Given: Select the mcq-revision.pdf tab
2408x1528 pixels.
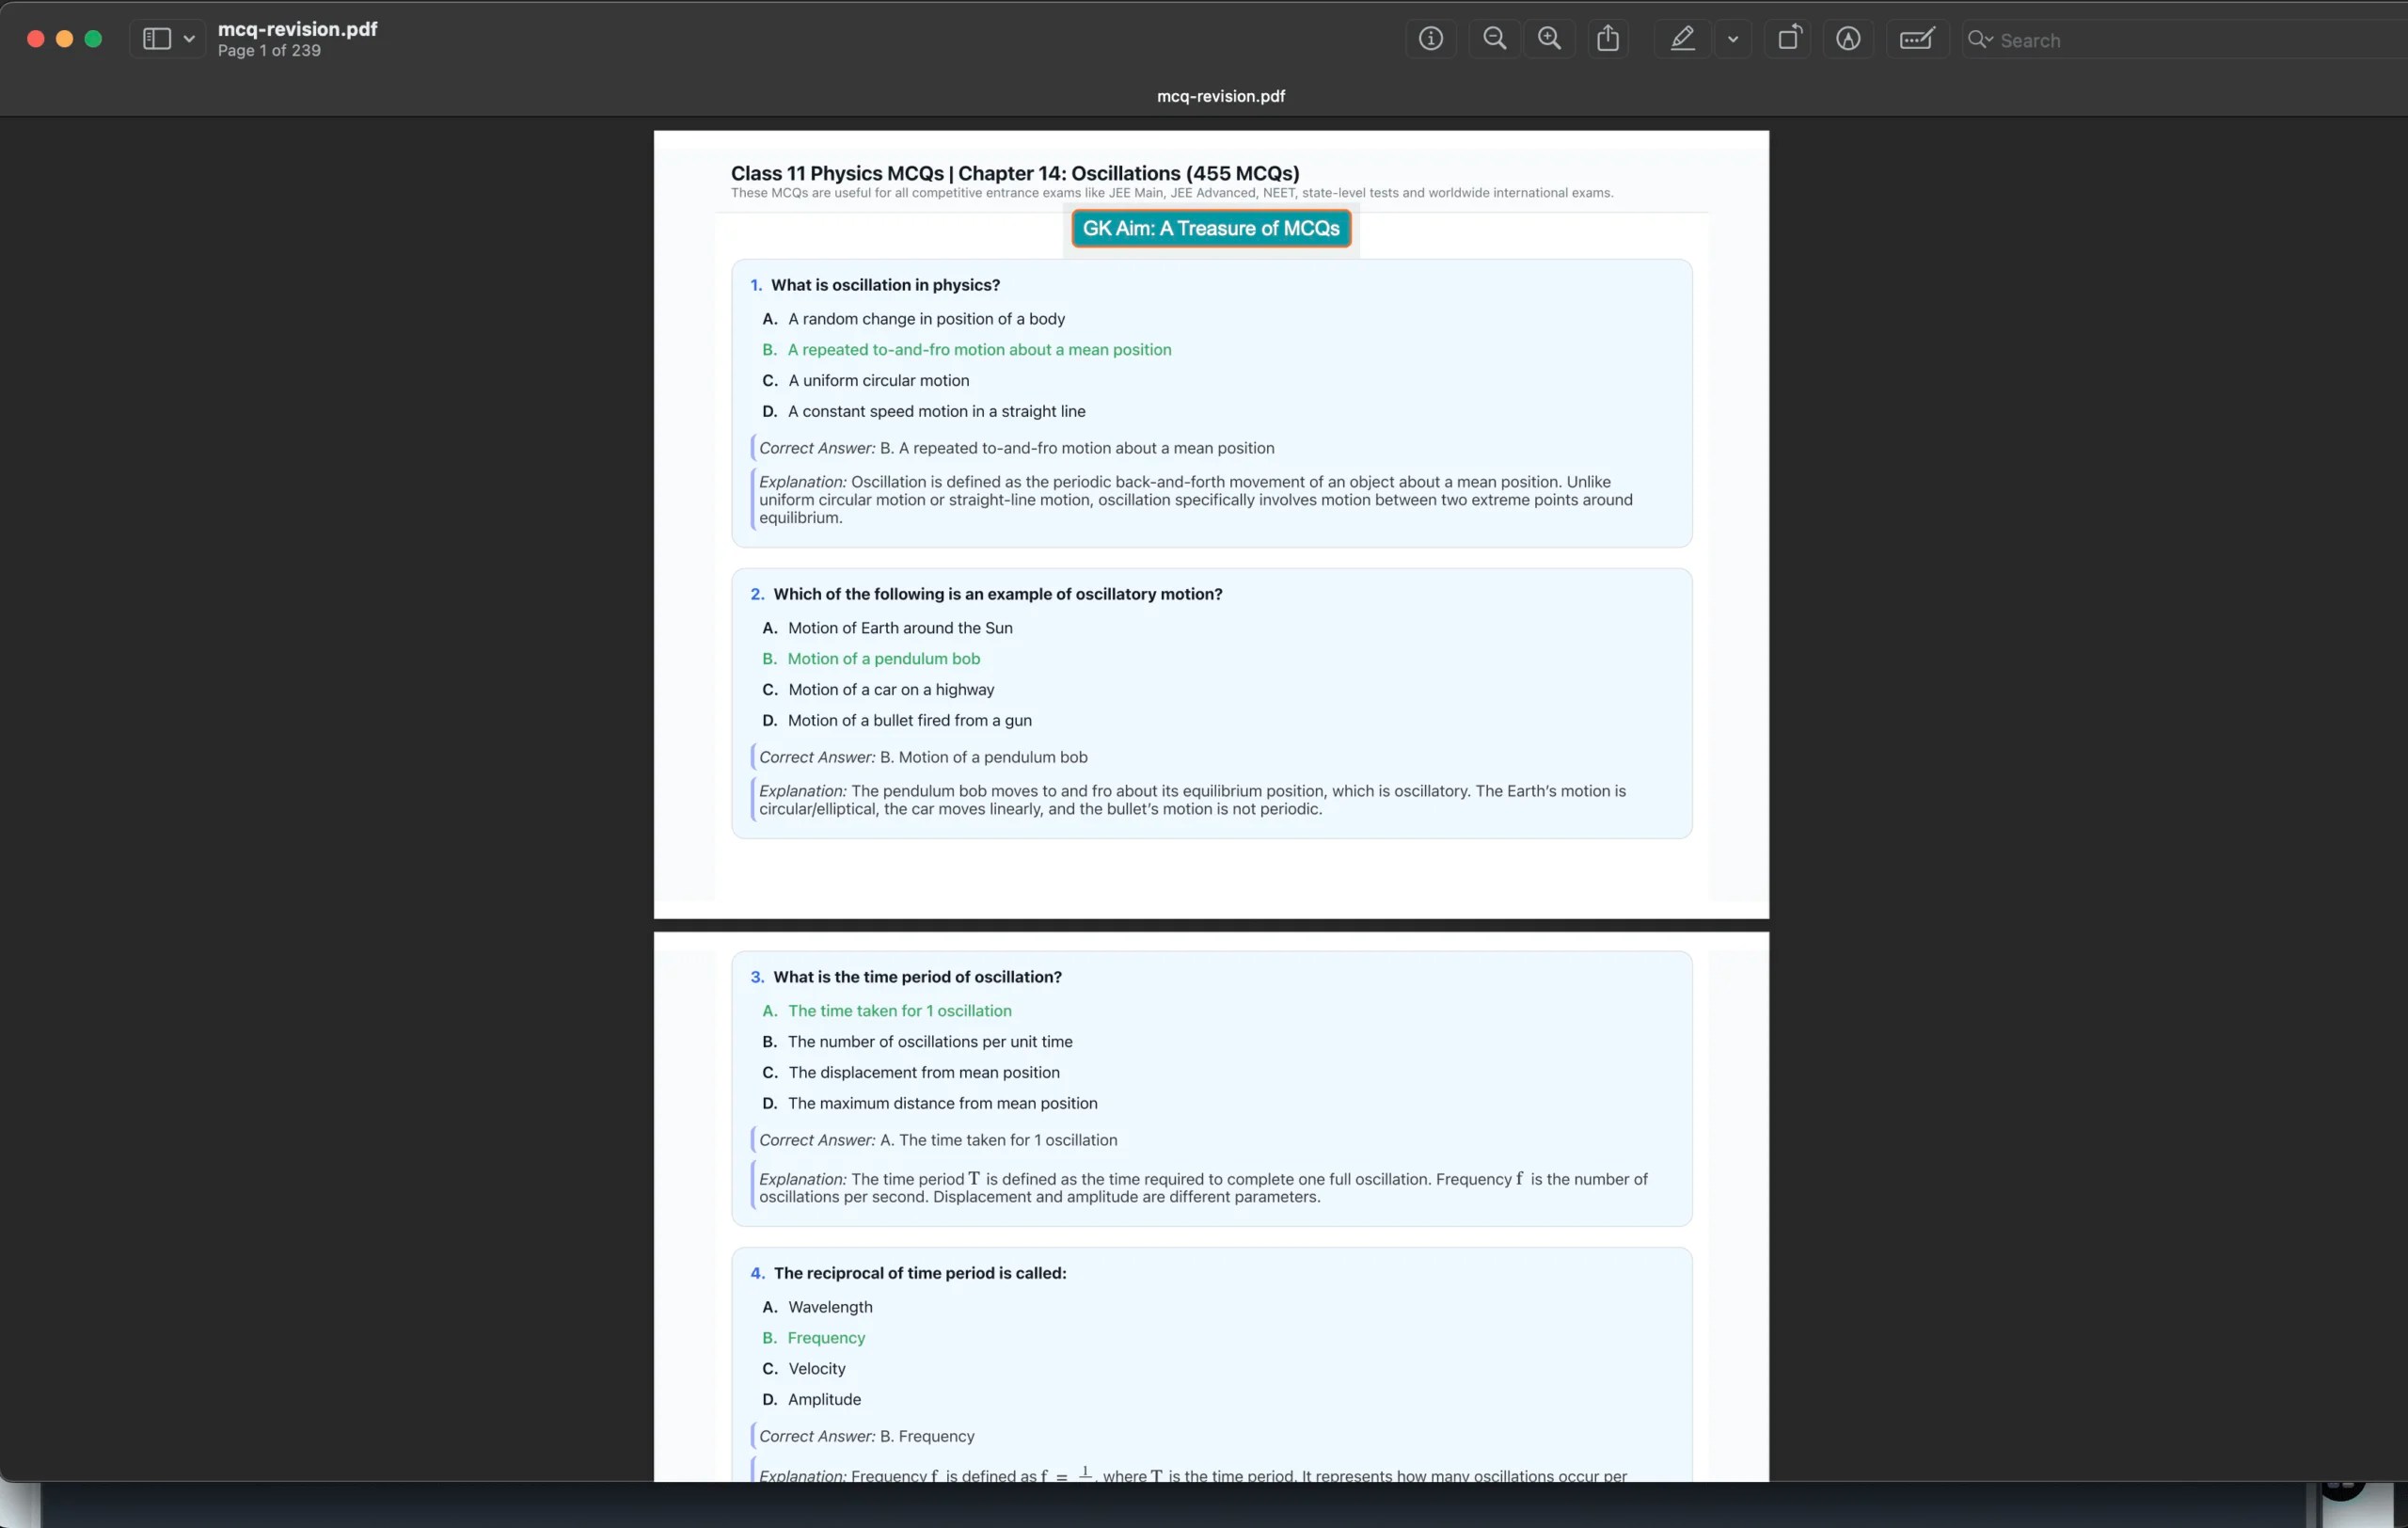Looking at the screenshot, I should [1220, 96].
